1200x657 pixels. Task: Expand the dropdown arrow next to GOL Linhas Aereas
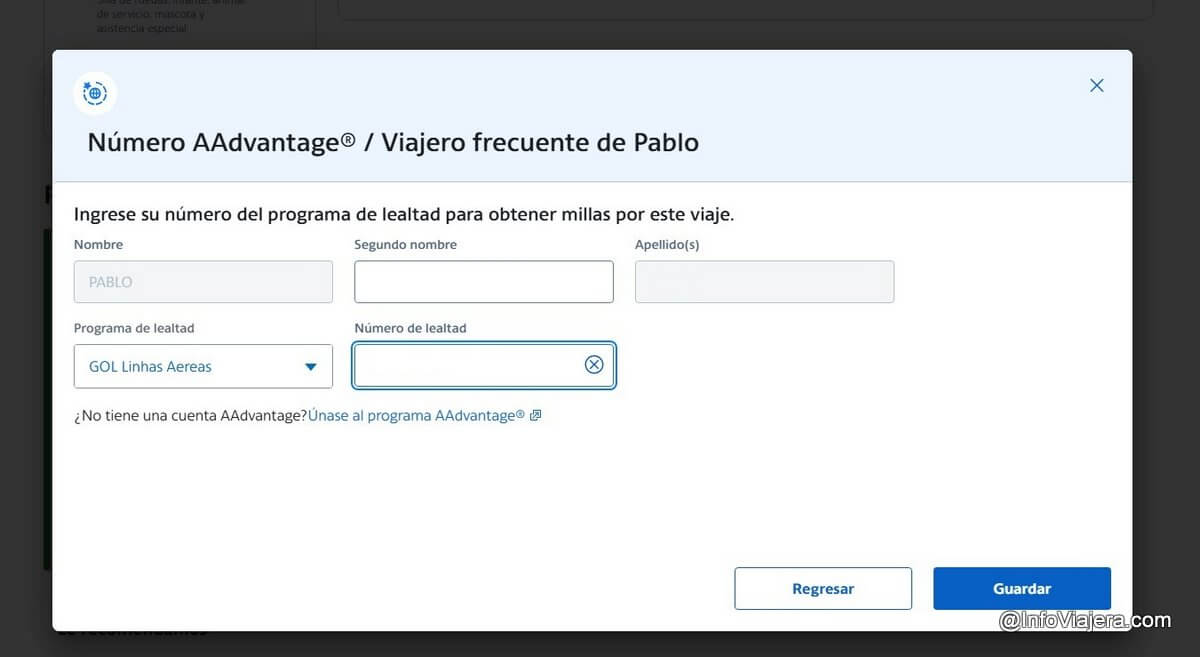pyautogui.click(x=311, y=367)
